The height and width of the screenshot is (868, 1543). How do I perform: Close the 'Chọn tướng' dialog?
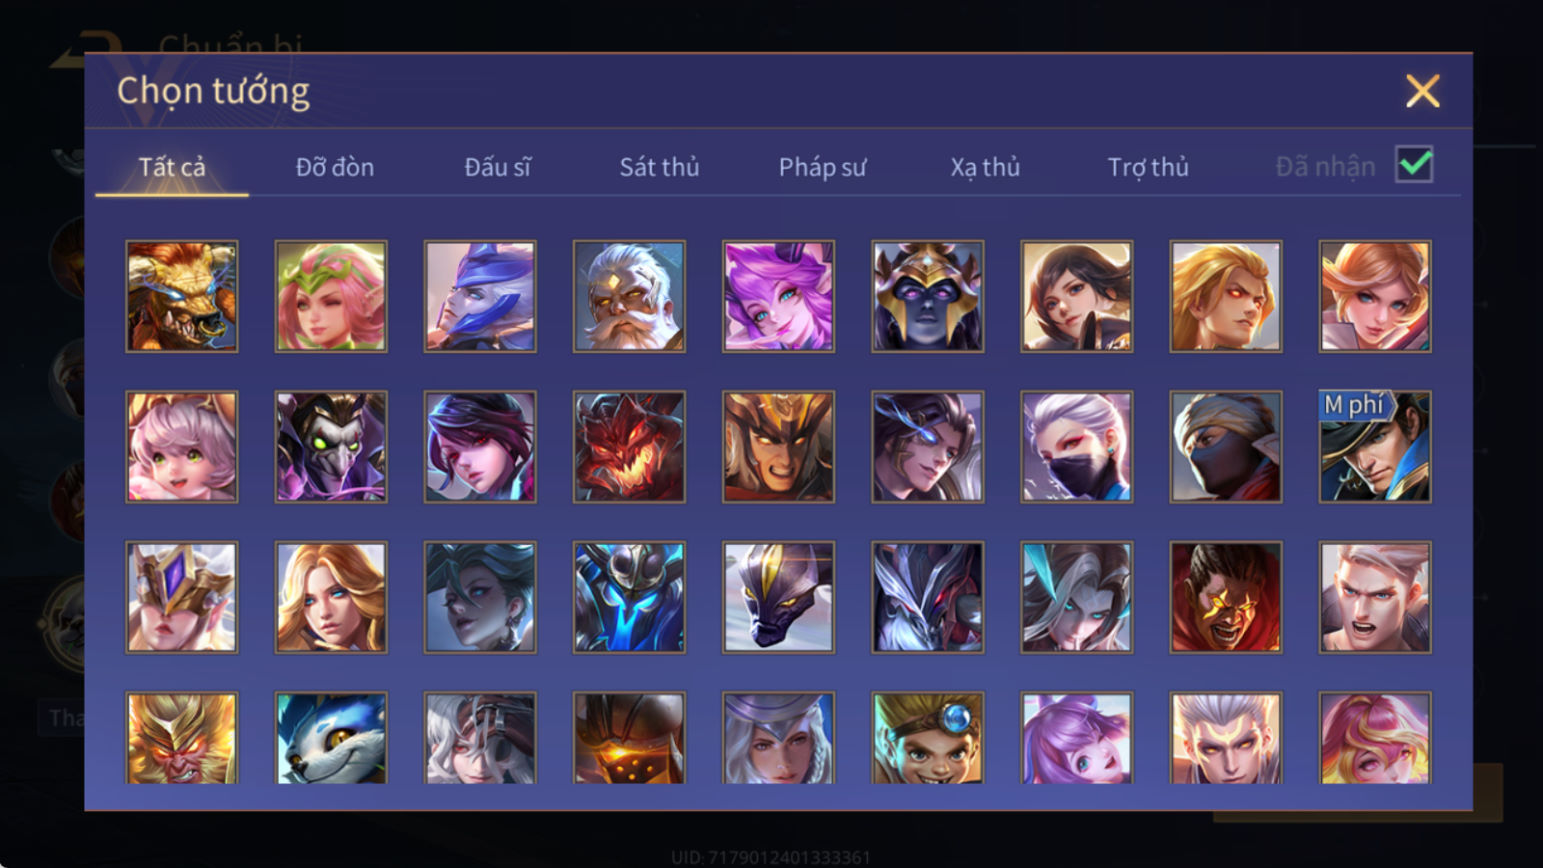(1422, 91)
